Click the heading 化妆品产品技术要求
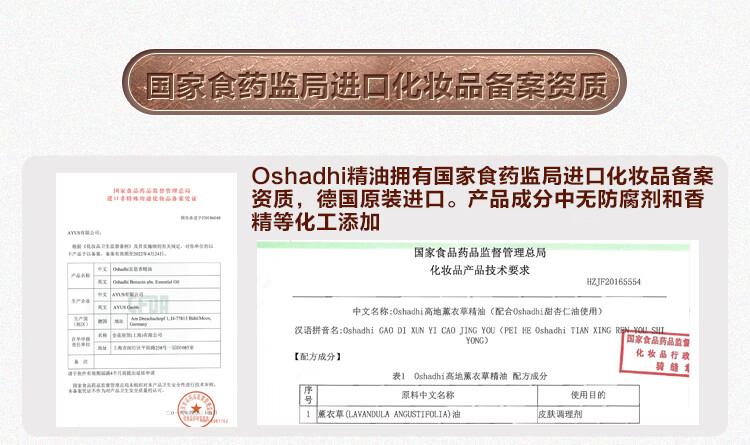Screen dimensions: 750x445 pos(480,270)
